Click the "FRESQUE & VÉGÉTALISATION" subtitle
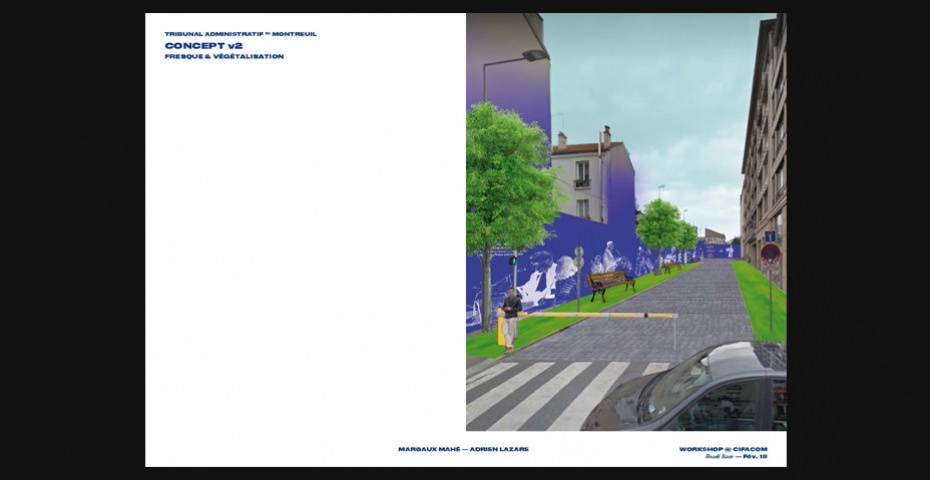Viewport: 930px width, 480px height. point(224,57)
